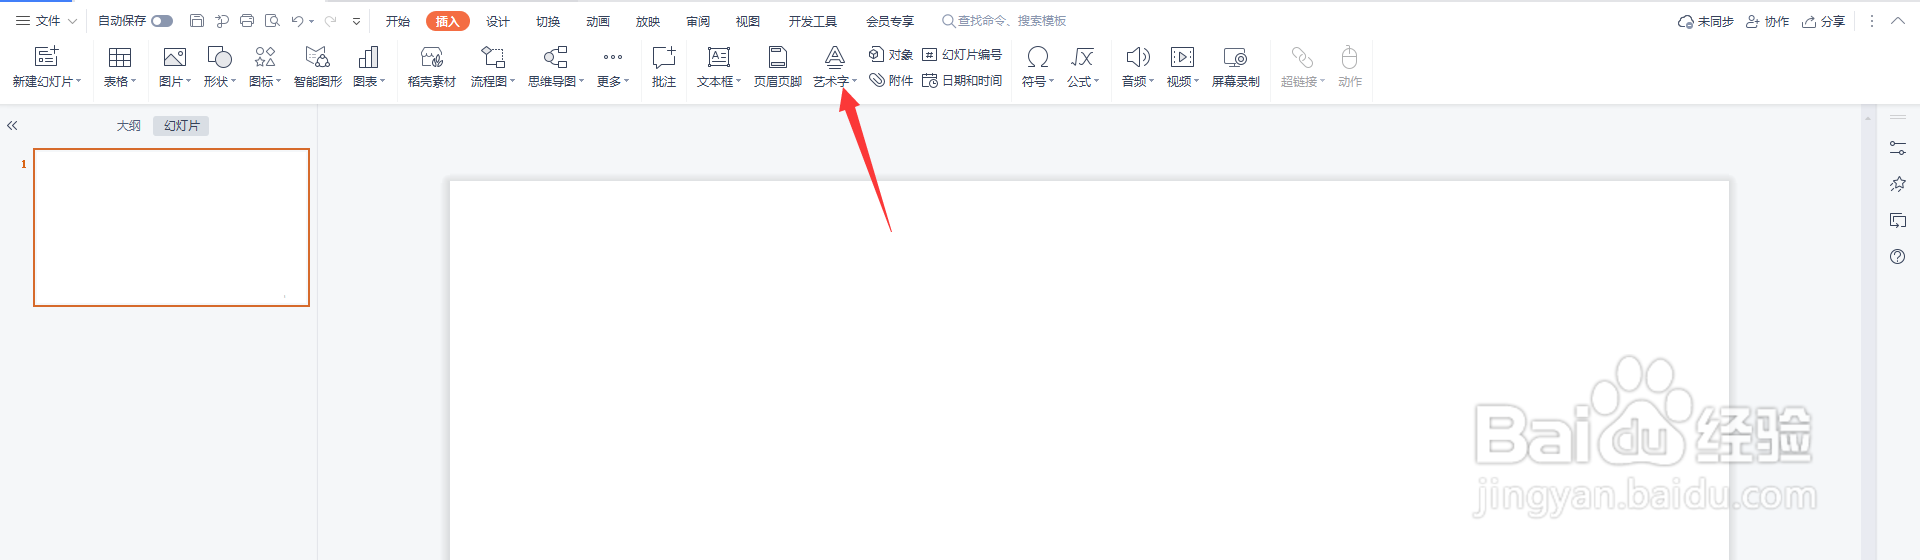Viewport: 1920px width, 560px height.
Task: Collapse the slide panel with double chevron
Action: click(x=12, y=126)
